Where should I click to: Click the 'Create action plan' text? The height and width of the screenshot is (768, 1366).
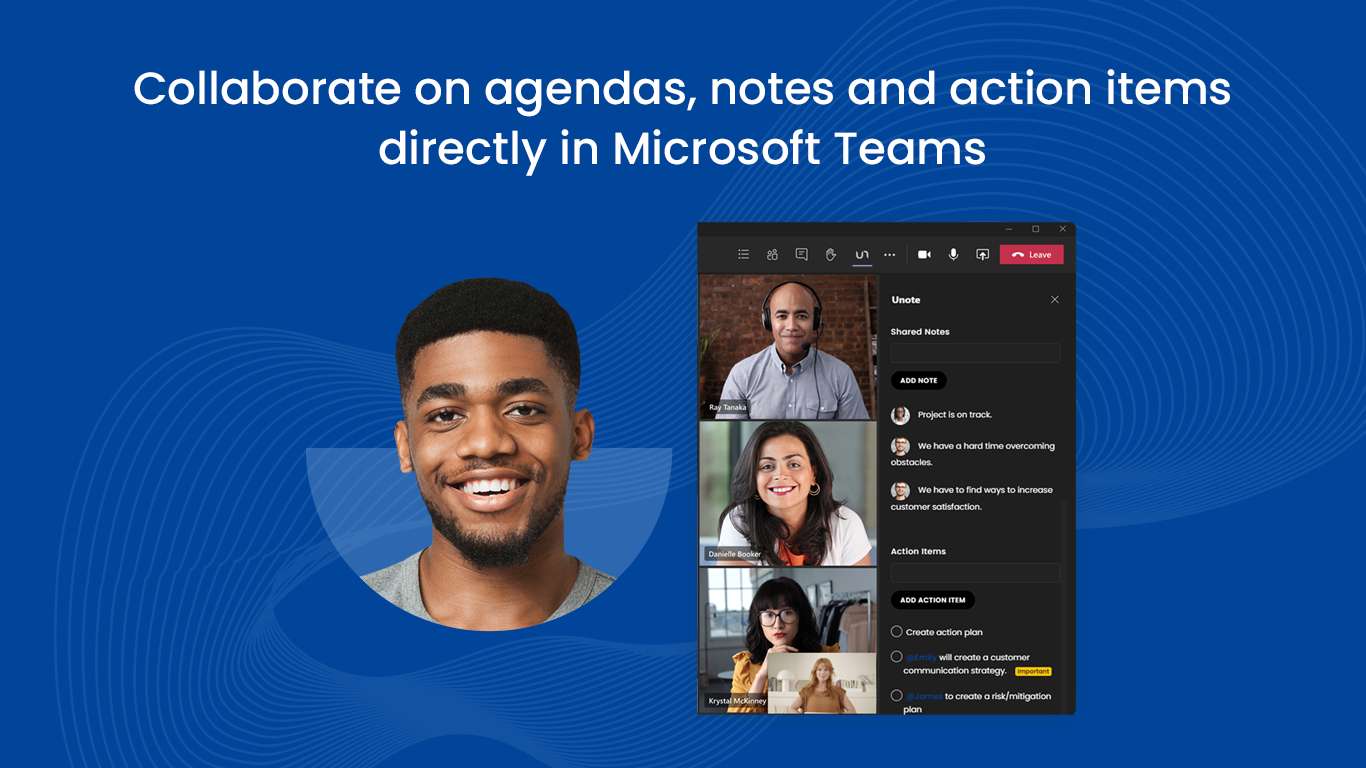[x=944, y=632]
